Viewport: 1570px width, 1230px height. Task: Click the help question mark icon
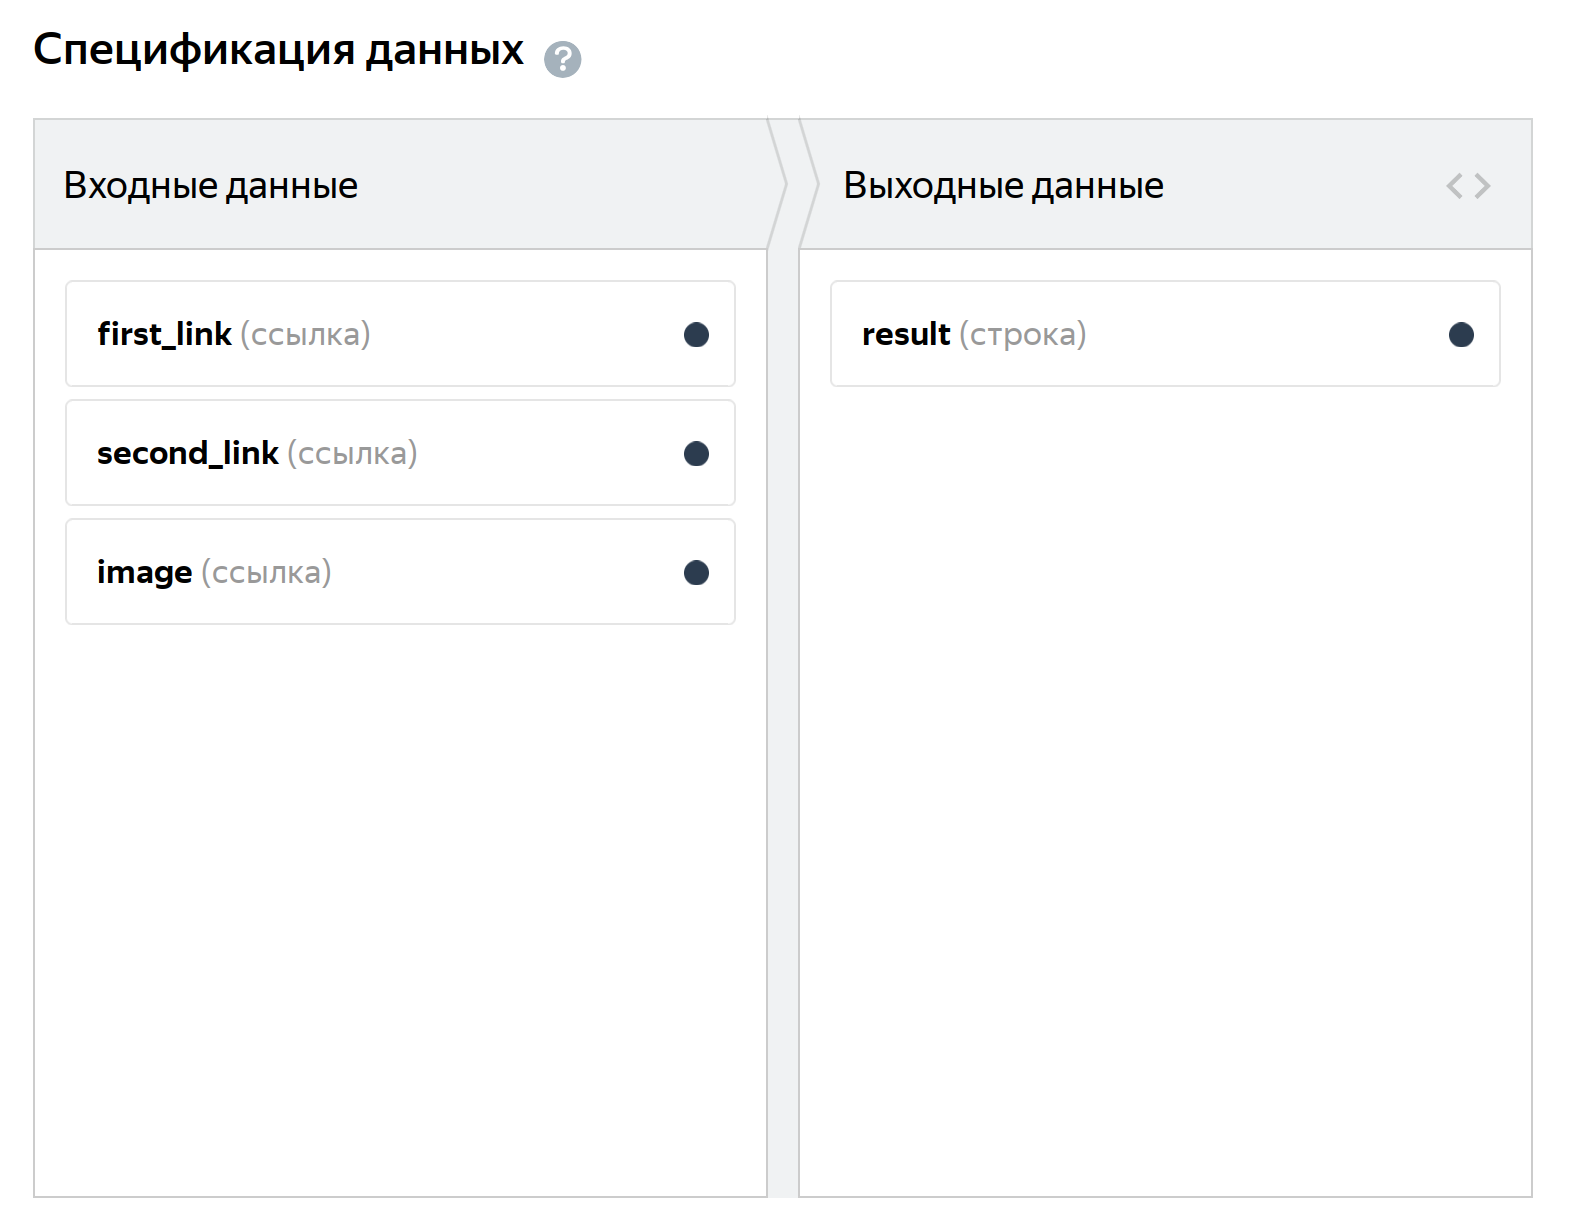562,59
